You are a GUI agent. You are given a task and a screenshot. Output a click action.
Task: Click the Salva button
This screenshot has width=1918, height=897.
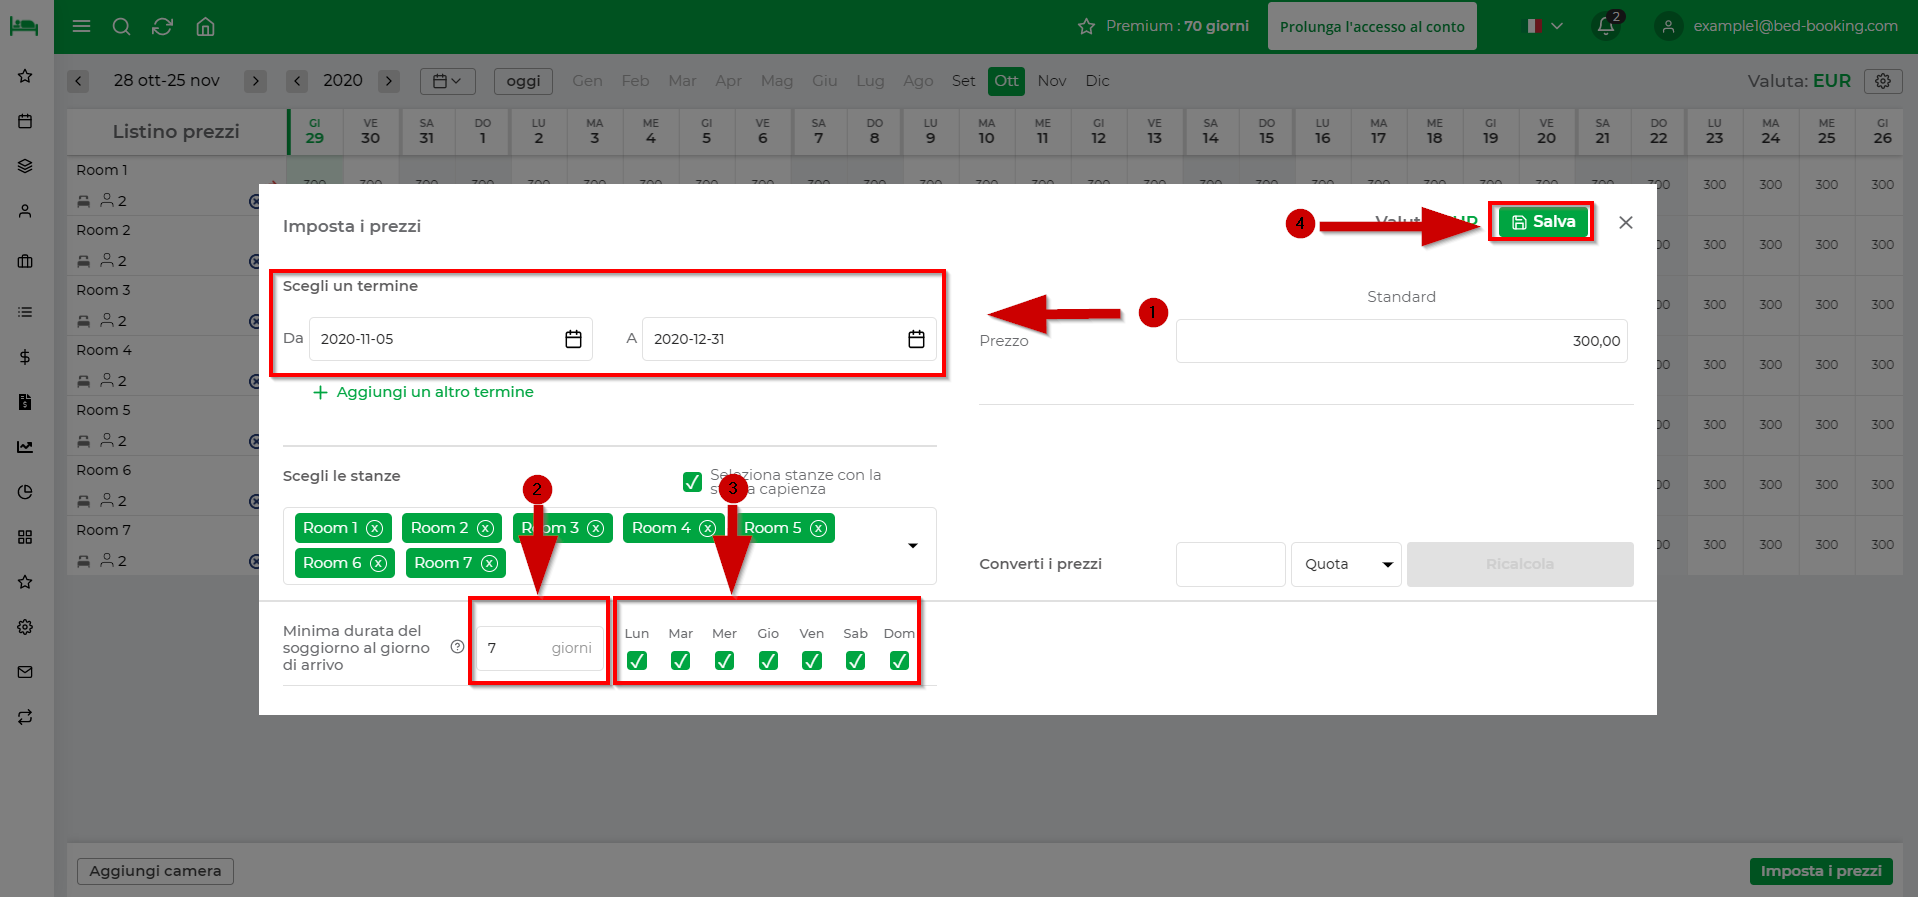click(1543, 222)
